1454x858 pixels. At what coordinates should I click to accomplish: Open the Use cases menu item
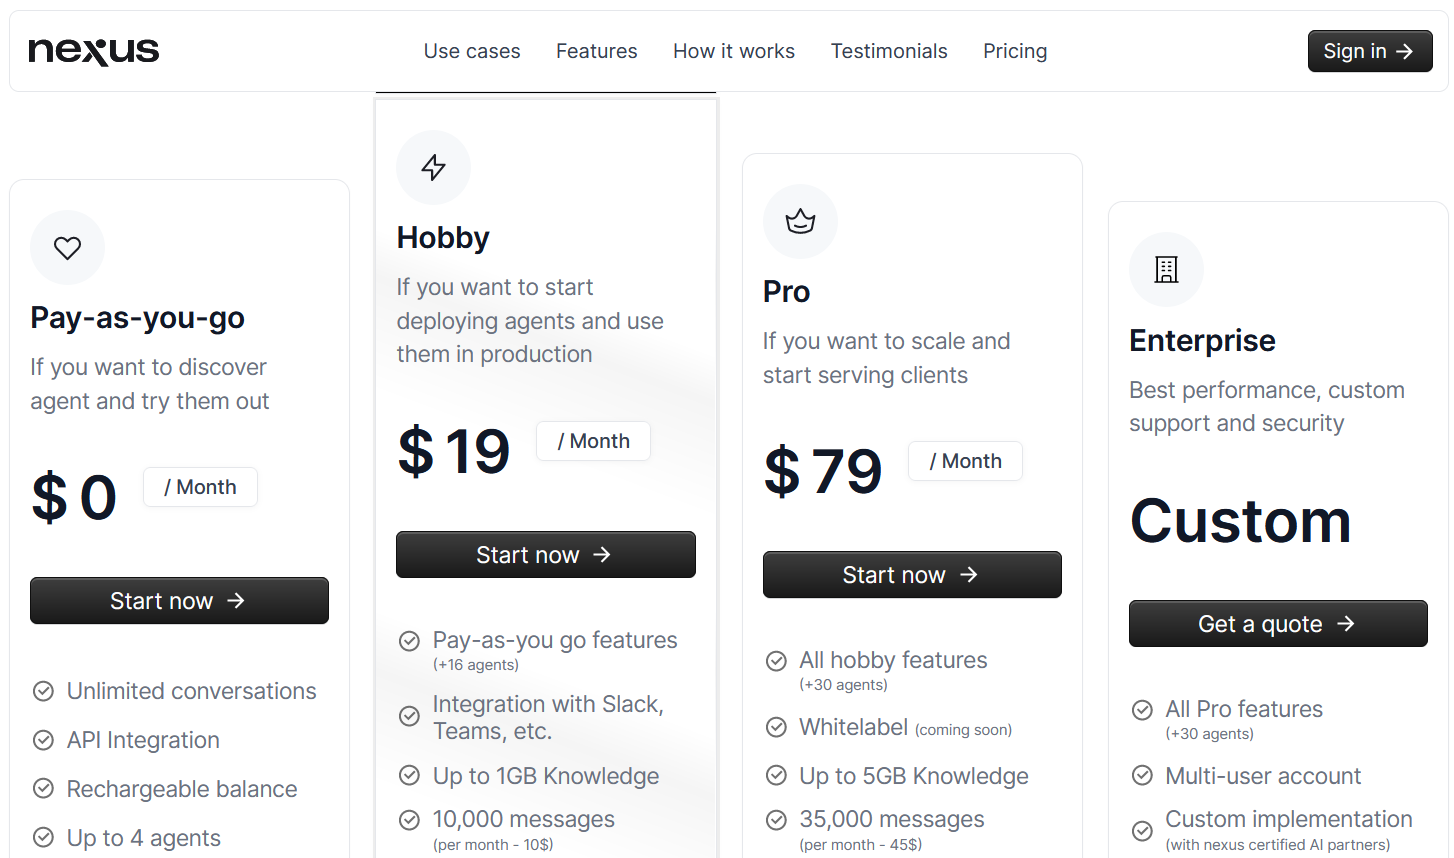point(472,51)
